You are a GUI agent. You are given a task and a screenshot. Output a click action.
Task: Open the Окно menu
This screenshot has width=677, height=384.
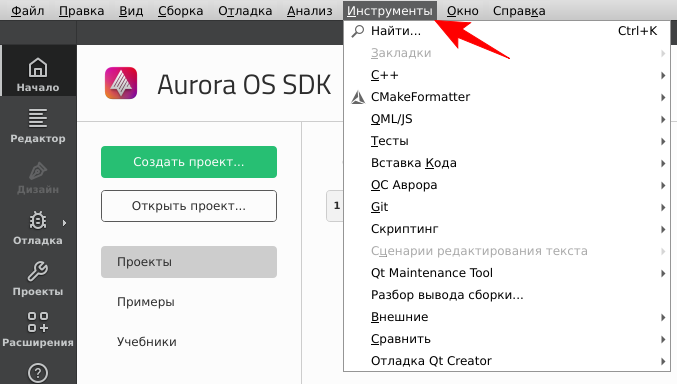[463, 10]
